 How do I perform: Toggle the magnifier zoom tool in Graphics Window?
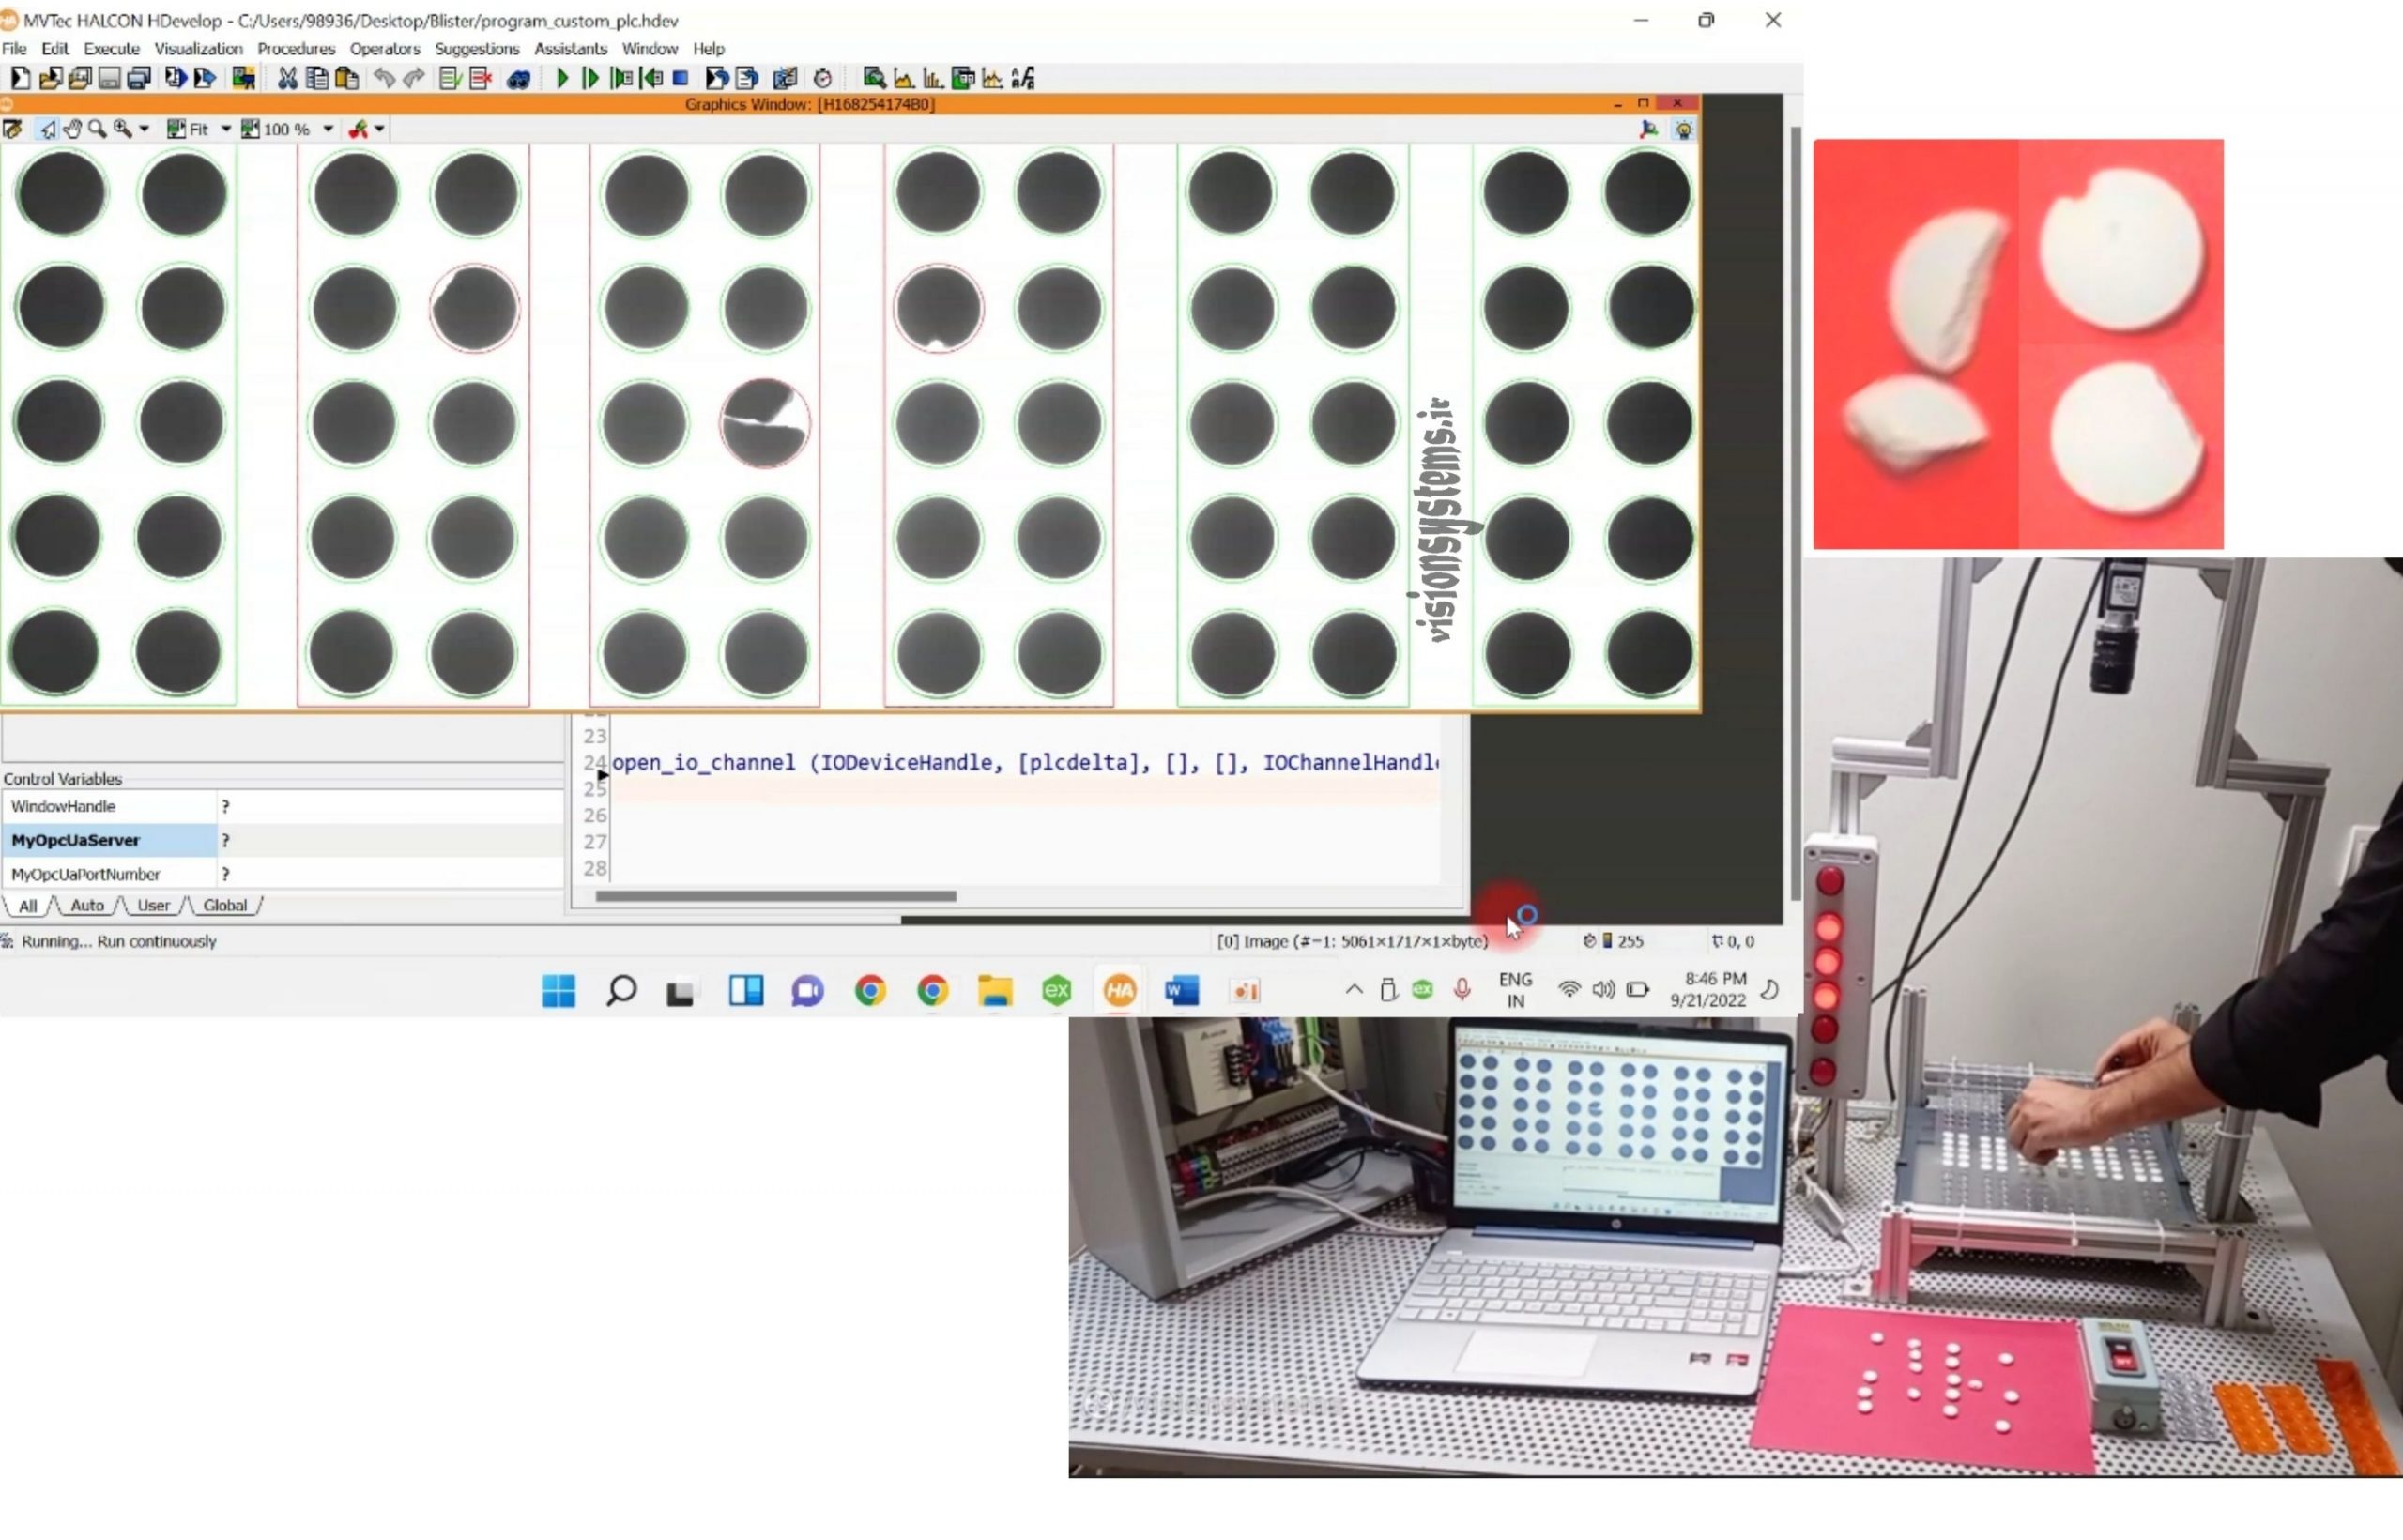[x=97, y=129]
